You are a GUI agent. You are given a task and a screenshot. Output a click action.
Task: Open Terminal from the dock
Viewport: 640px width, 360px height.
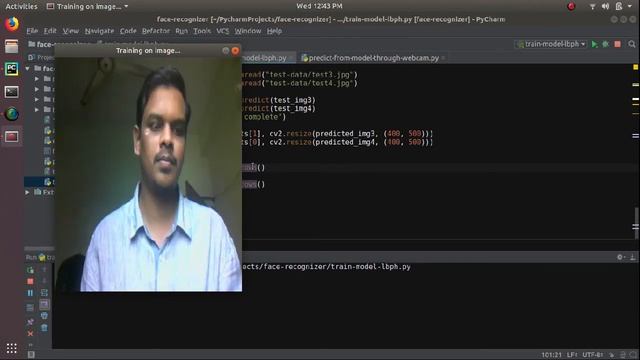coord(11,91)
